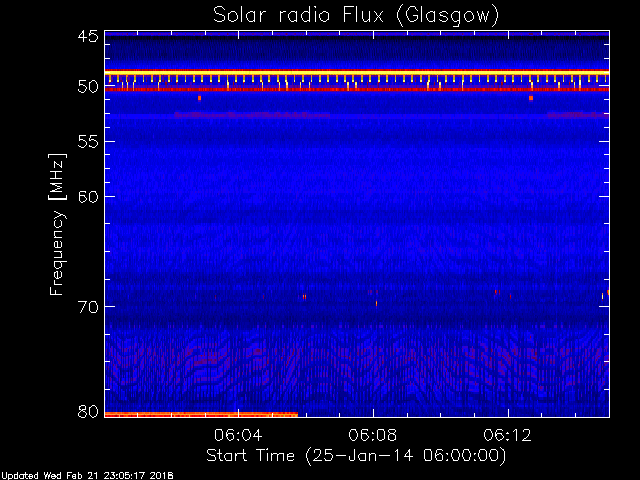640x480 pixels.
Task: Click the orange square marker right below 50 MHz
Action: (x=531, y=98)
